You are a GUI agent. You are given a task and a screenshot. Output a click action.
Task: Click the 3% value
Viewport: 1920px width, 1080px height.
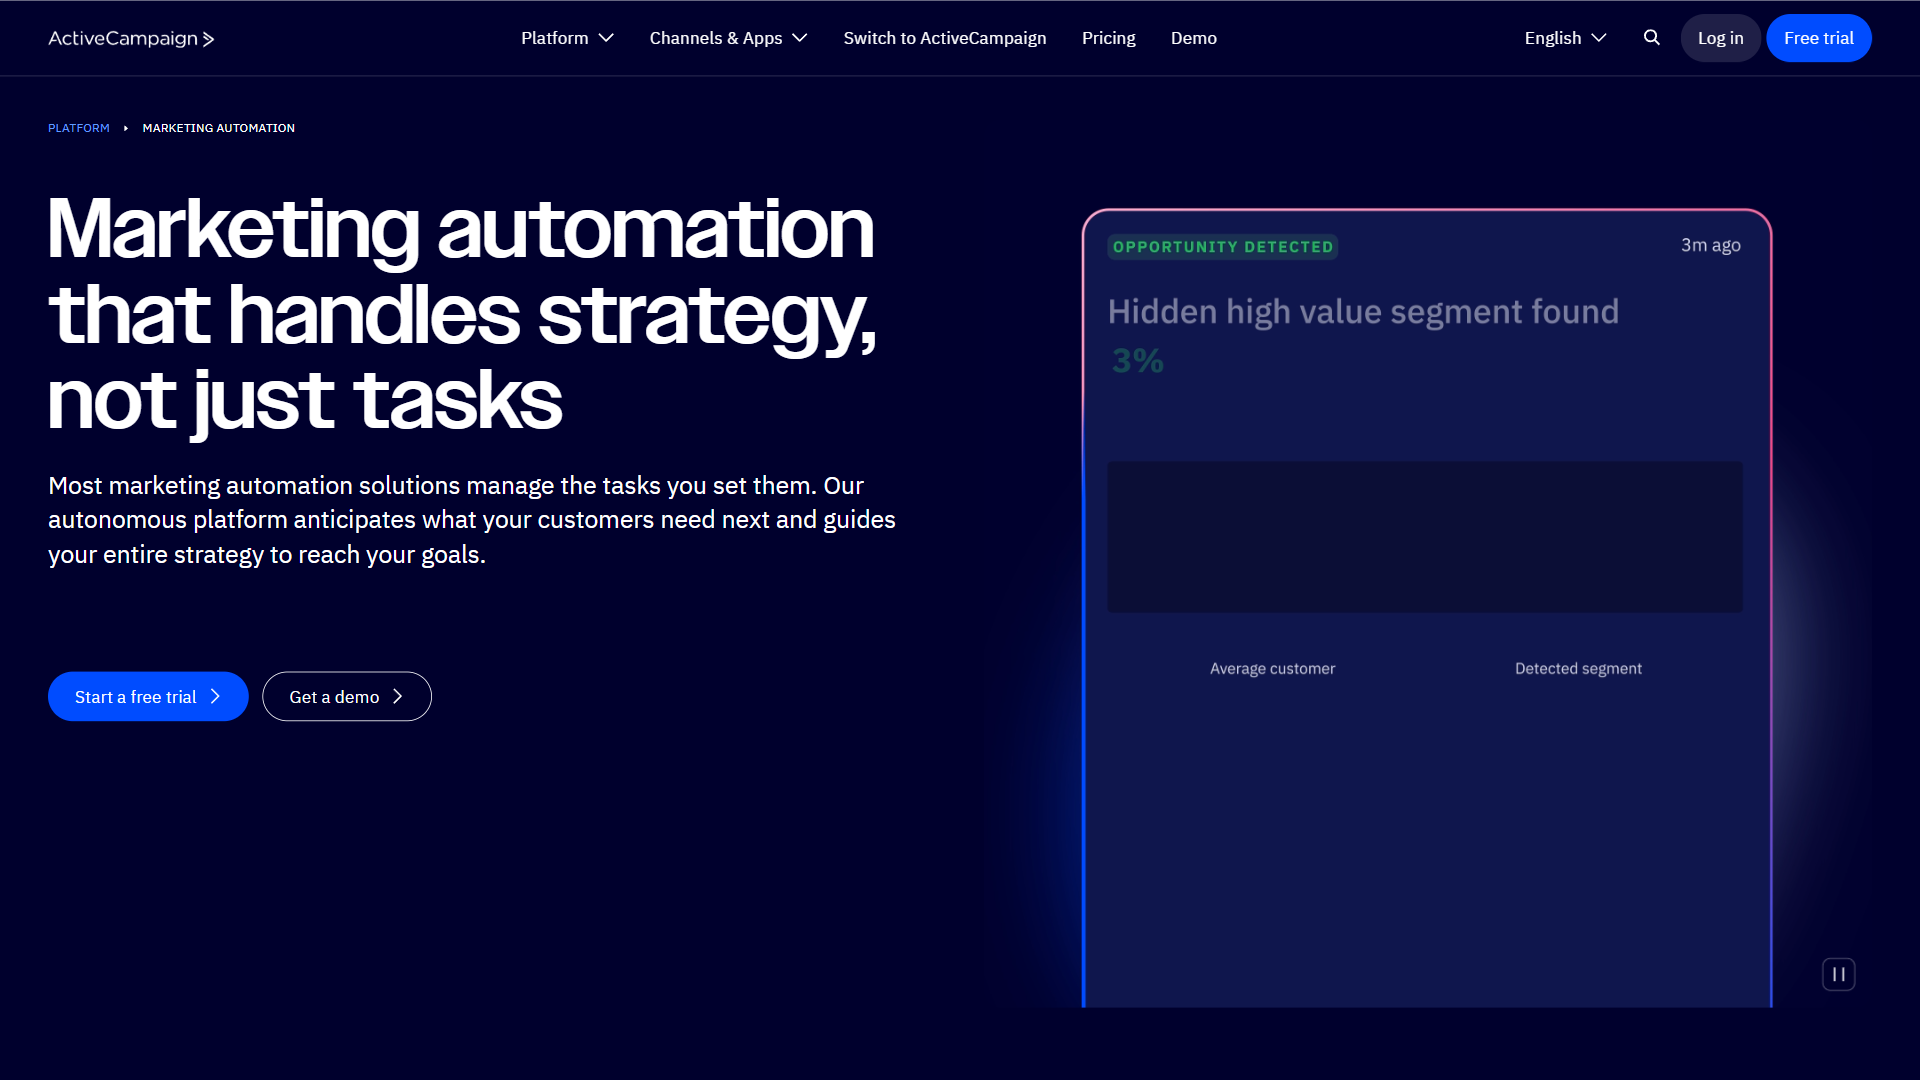pos(1138,361)
